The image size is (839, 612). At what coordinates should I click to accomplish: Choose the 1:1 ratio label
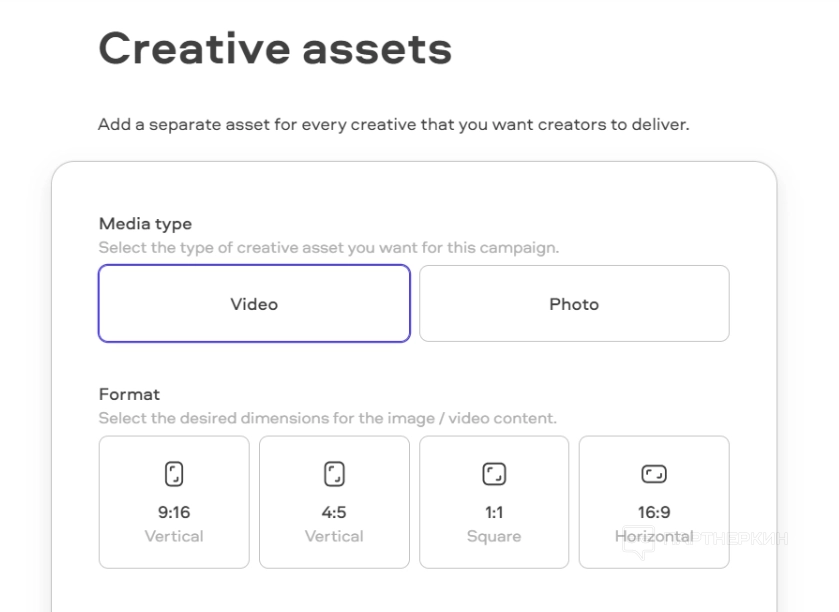[x=494, y=513]
